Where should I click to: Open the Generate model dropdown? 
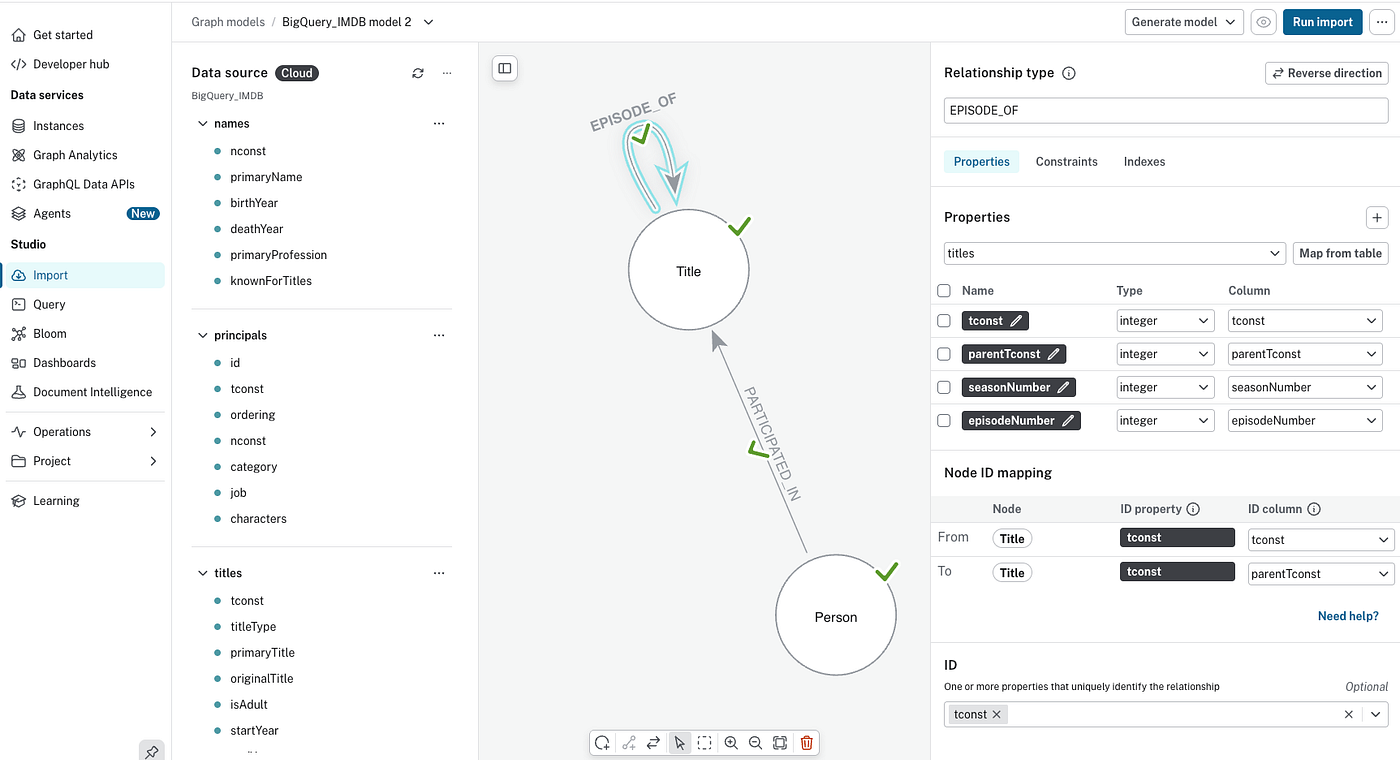click(1184, 22)
